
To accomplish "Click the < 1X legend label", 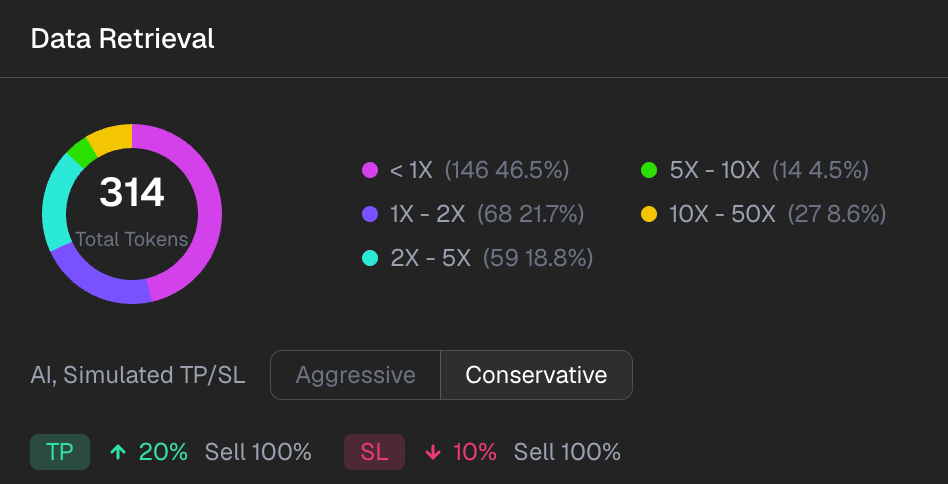I will click(x=411, y=170).
